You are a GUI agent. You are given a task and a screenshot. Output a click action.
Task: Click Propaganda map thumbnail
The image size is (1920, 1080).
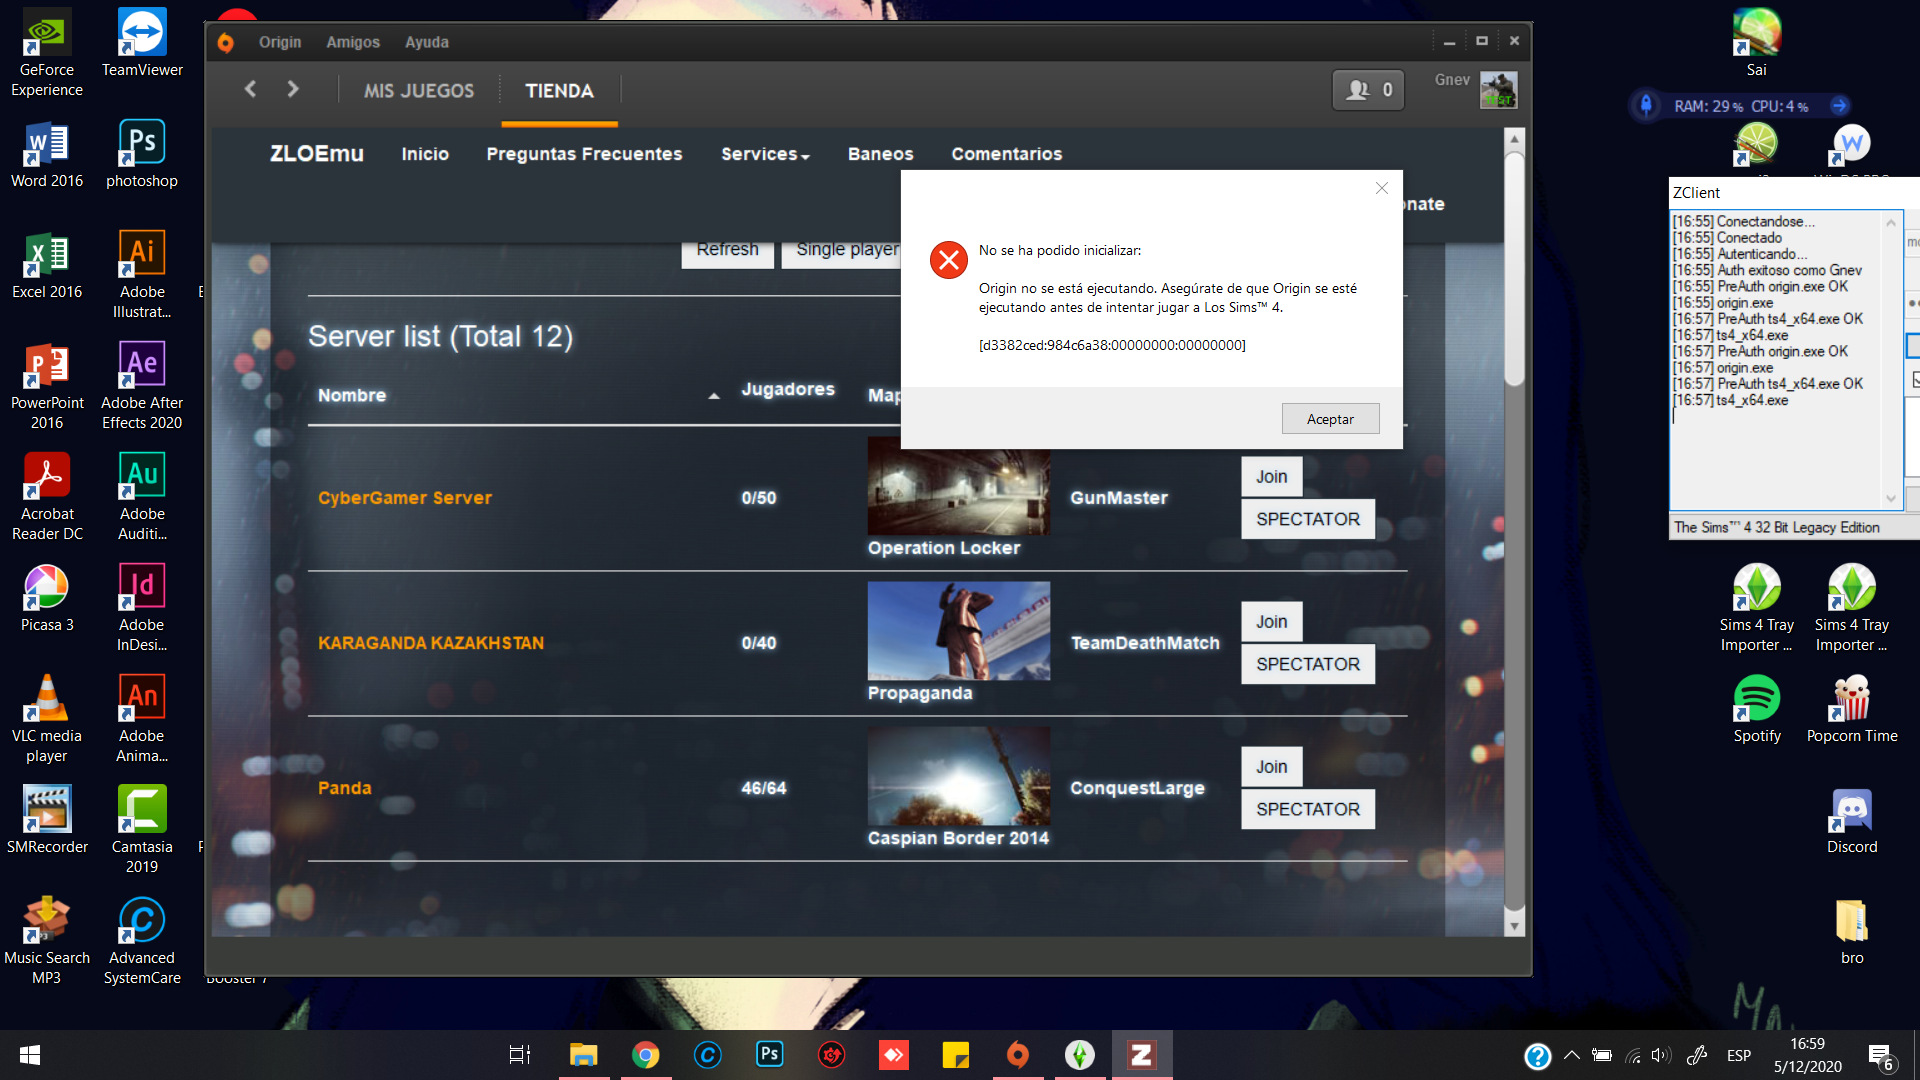point(959,631)
